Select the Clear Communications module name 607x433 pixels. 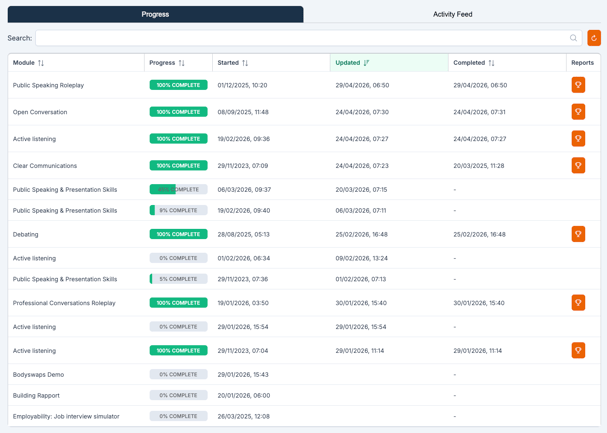pos(45,166)
